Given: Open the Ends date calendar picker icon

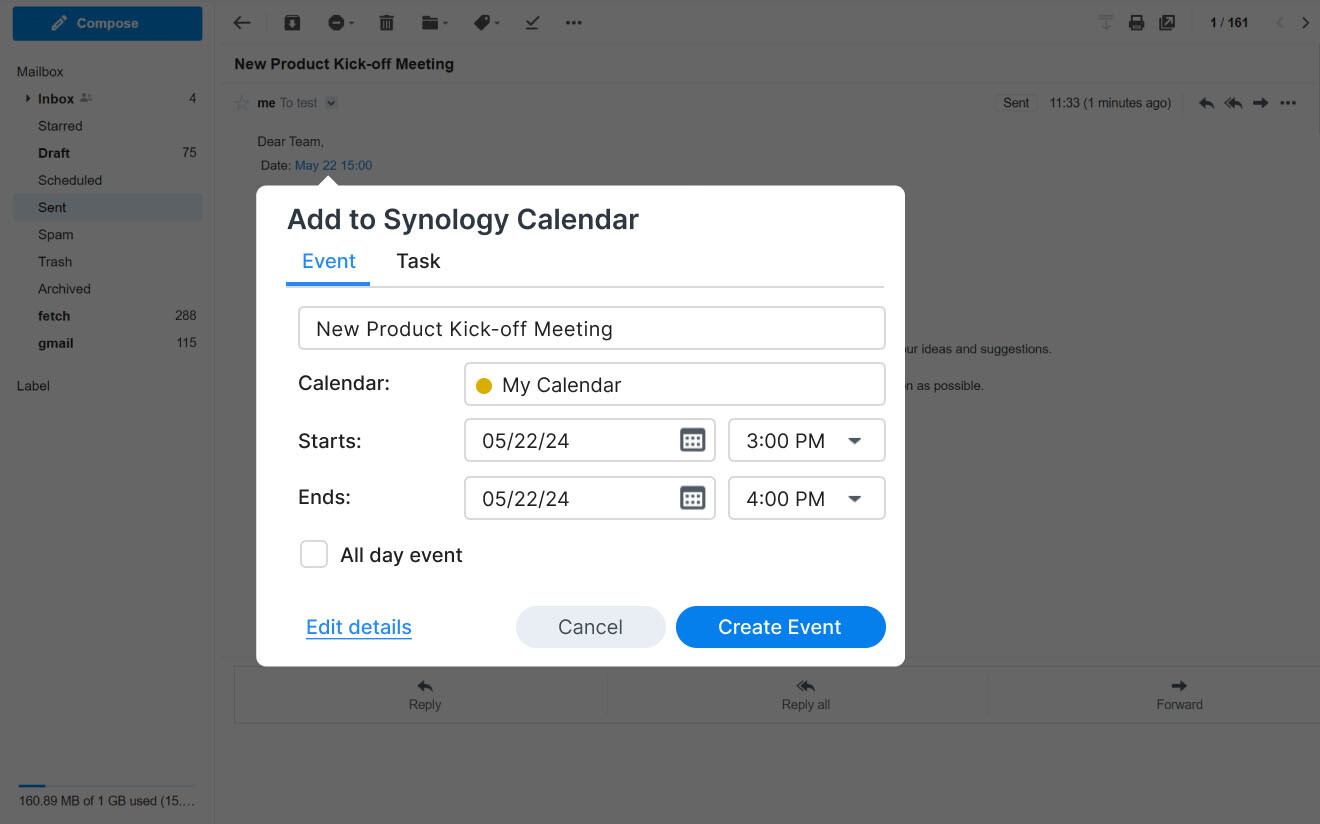Looking at the screenshot, I should 692,498.
